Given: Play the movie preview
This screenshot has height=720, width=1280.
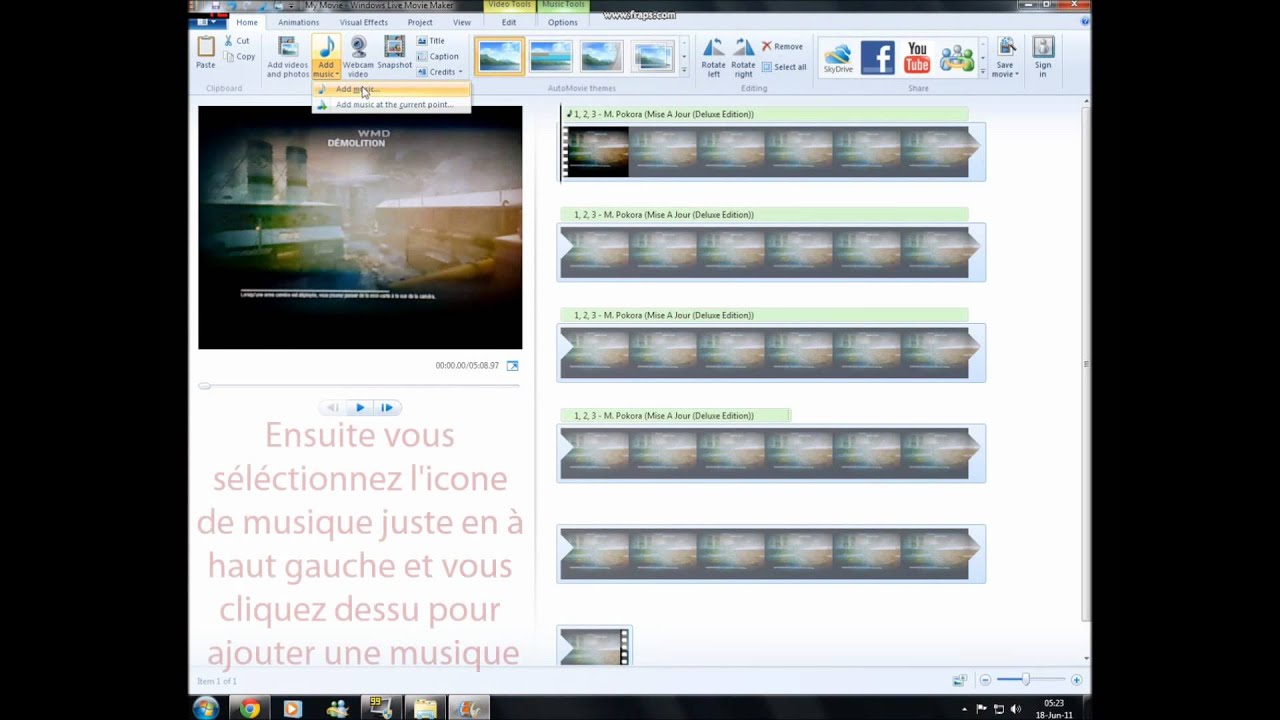Looking at the screenshot, I should tap(360, 407).
